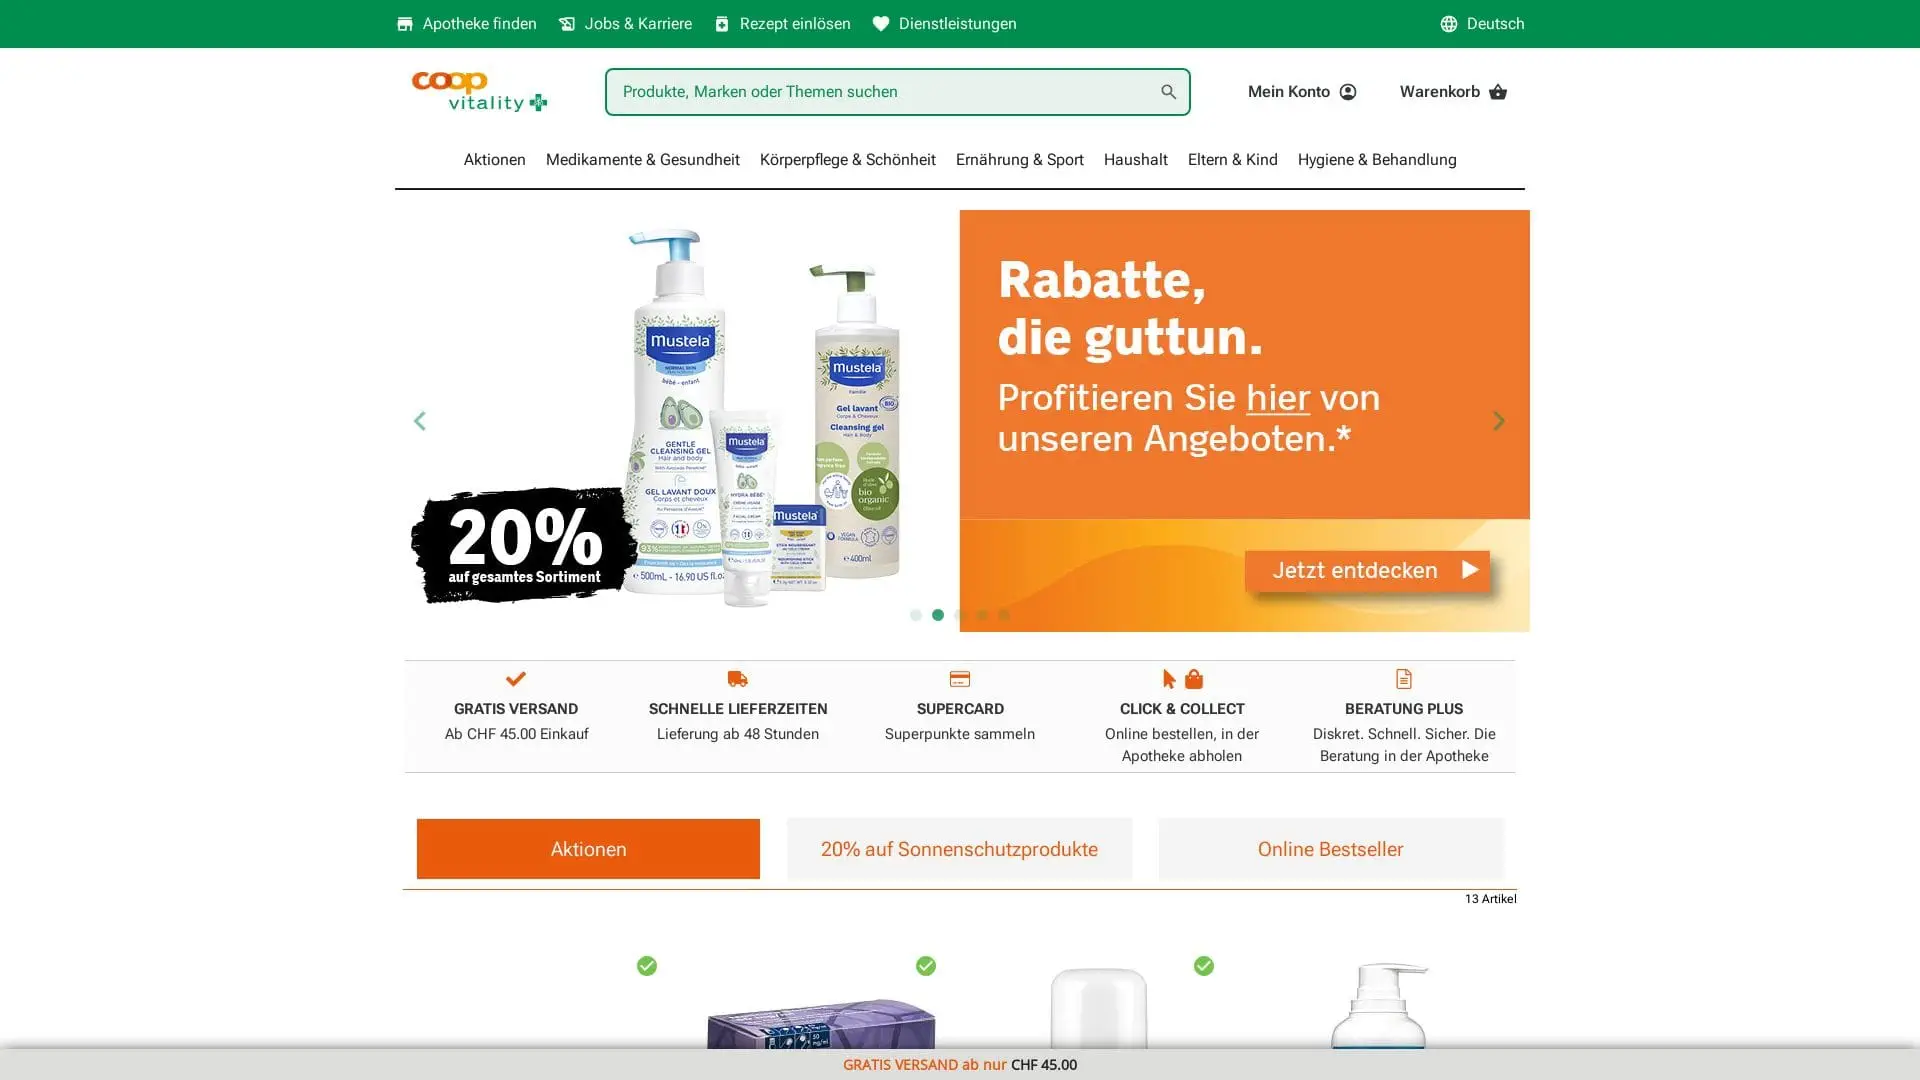Image resolution: width=1920 pixels, height=1080 pixels.
Task: Focus the product search input field
Action: tap(880, 92)
